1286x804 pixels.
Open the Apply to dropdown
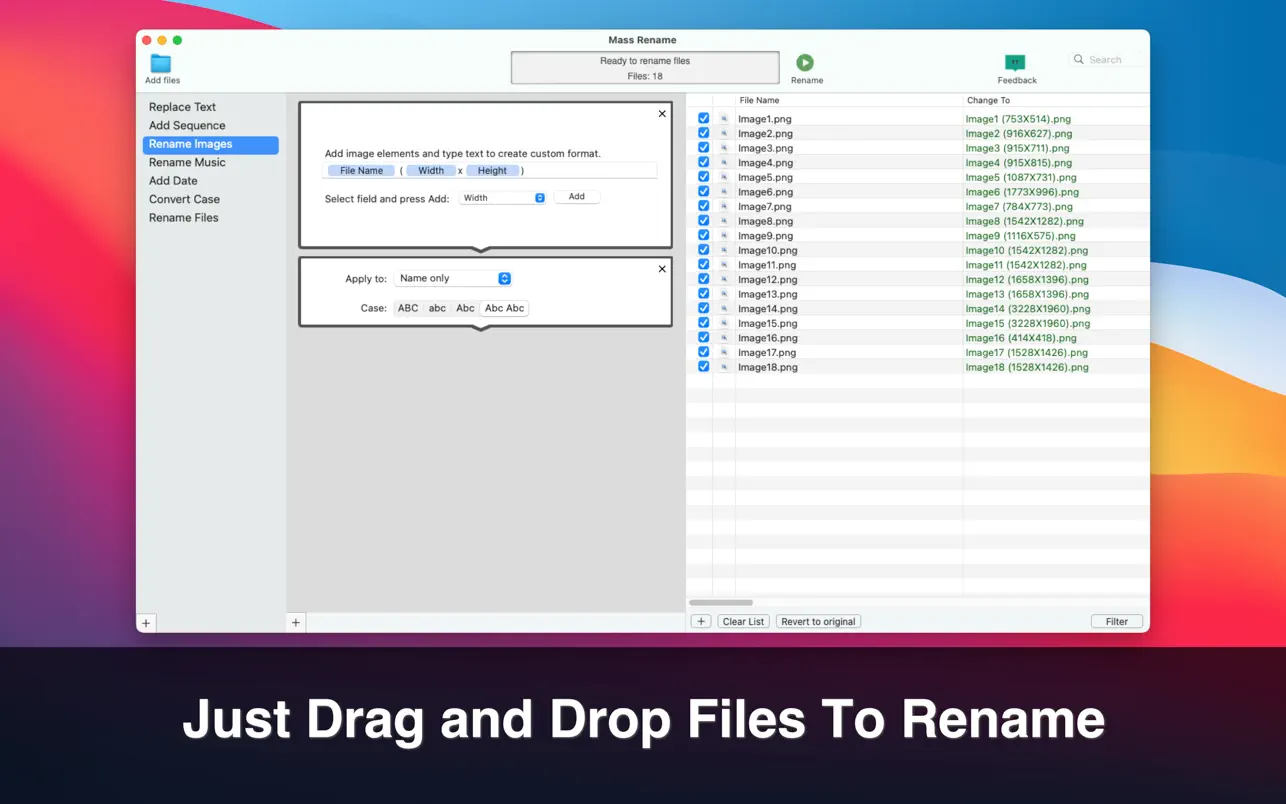click(454, 278)
